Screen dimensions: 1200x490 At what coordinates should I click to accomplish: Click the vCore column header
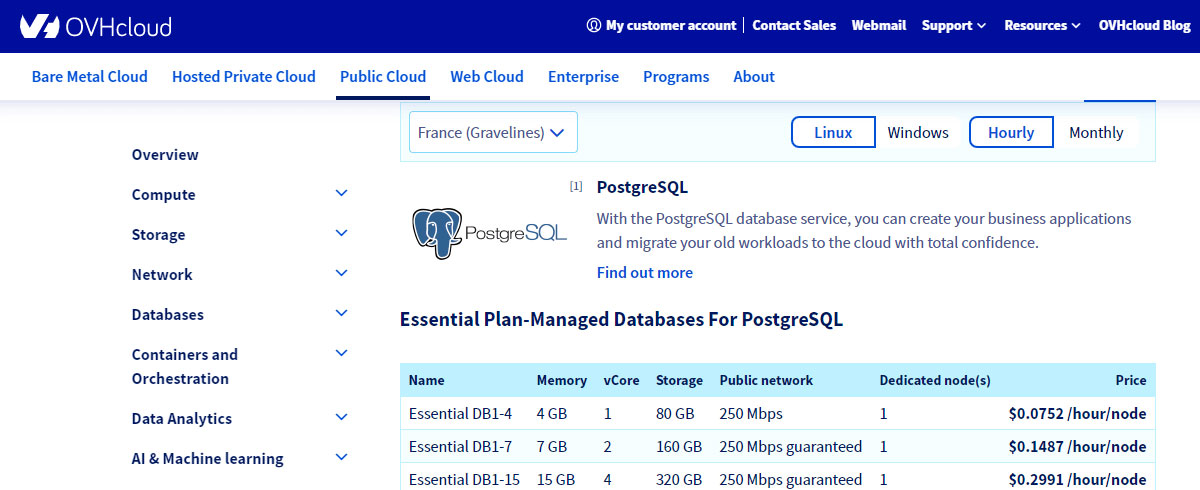(x=622, y=380)
